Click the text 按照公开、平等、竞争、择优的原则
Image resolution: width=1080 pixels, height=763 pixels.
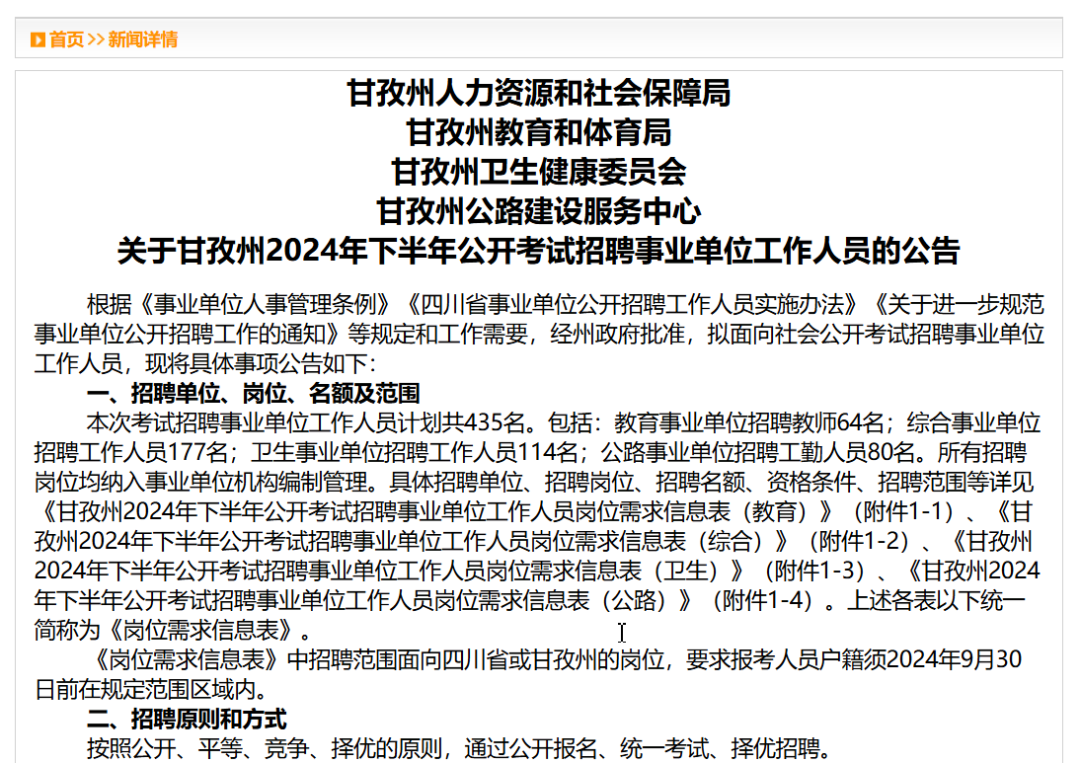pyautogui.click(x=264, y=748)
